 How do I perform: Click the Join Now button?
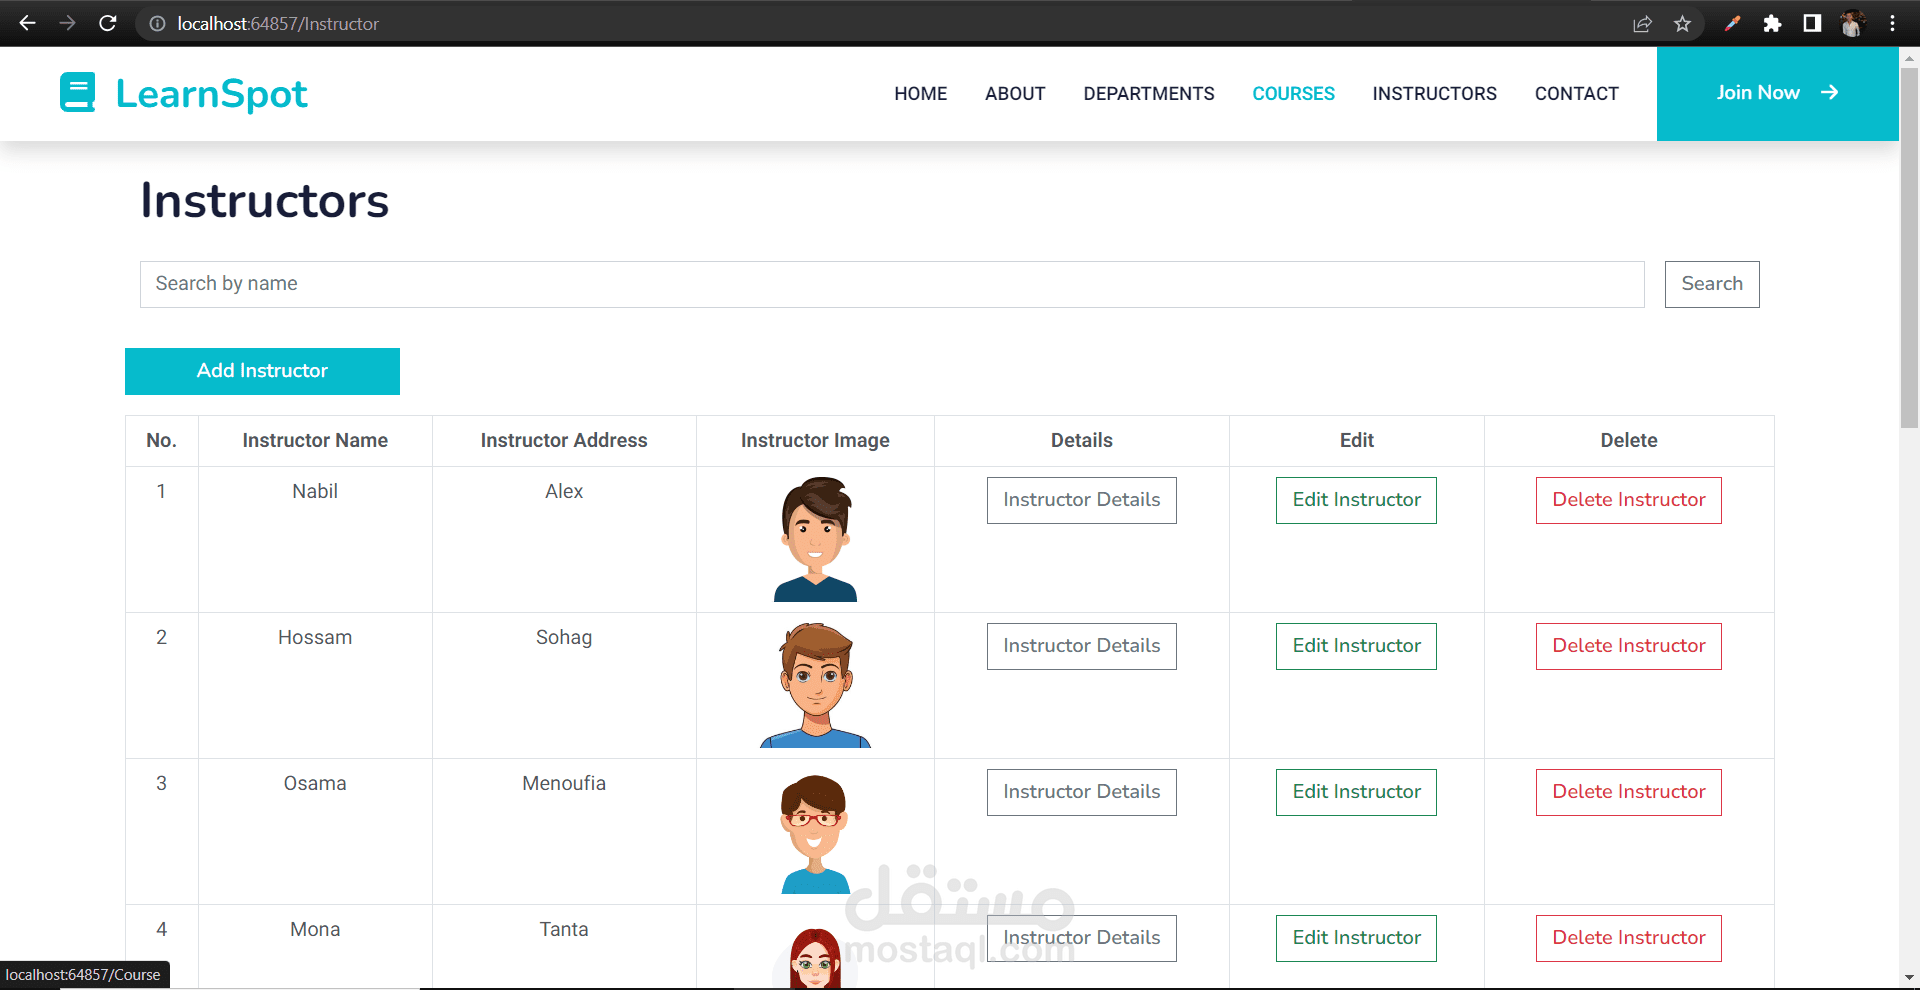pos(1777,93)
